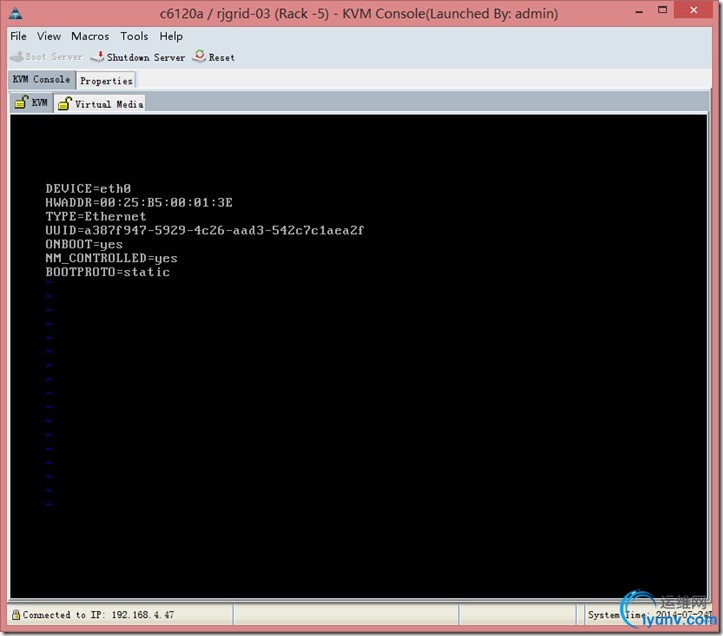Click the NM_CONTROLLED=yes line
This screenshot has width=723, height=636.
111,258
